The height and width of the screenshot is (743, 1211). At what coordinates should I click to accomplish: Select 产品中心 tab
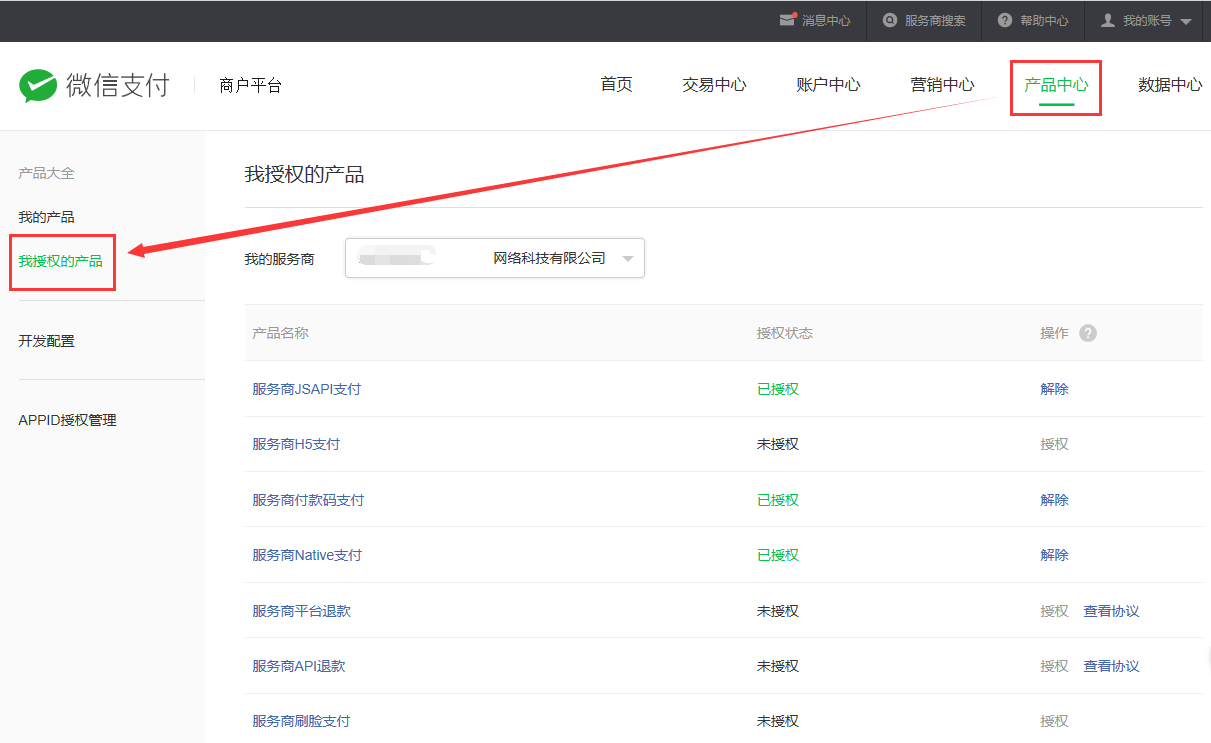(1056, 85)
